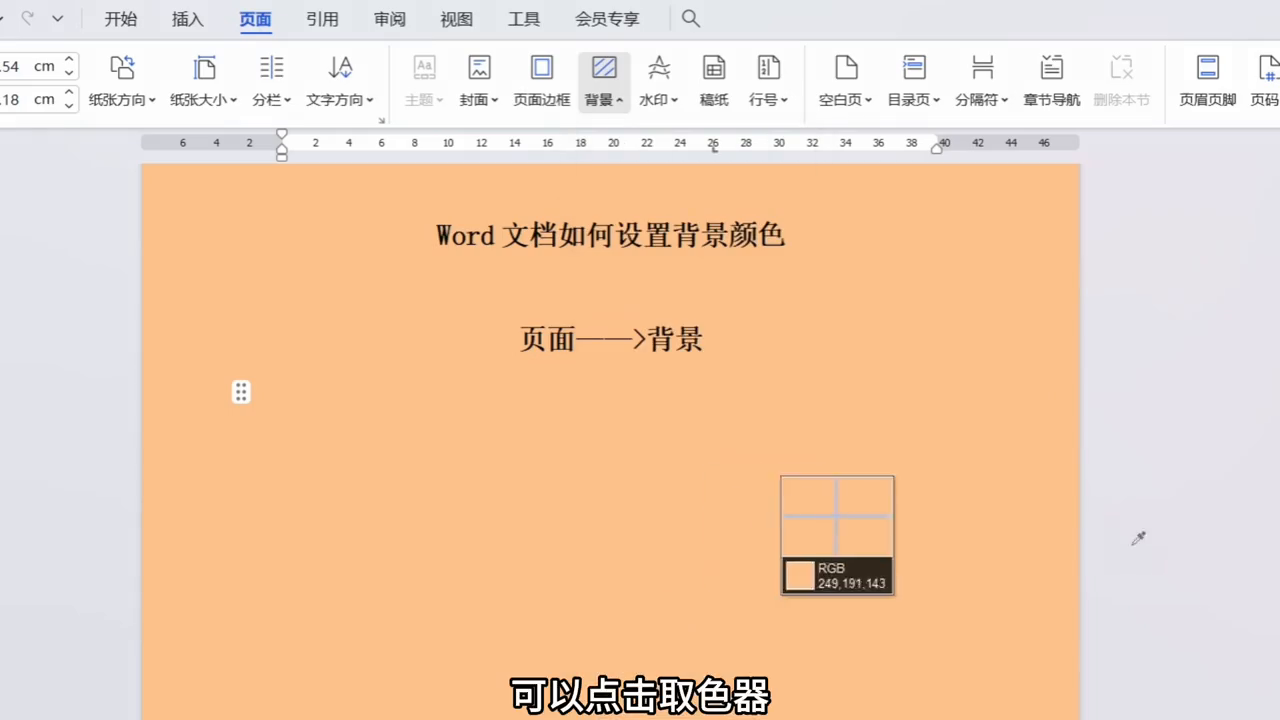Collapse the 背景 dropdown arrow

click(619, 100)
